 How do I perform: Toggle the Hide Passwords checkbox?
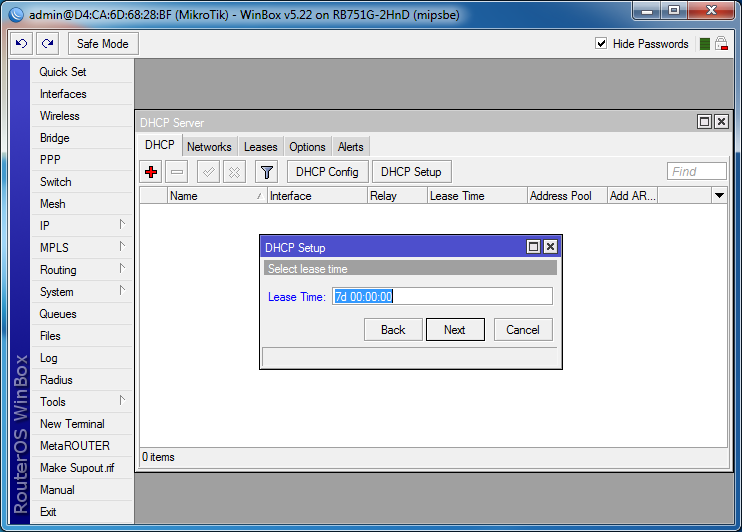tap(601, 44)
